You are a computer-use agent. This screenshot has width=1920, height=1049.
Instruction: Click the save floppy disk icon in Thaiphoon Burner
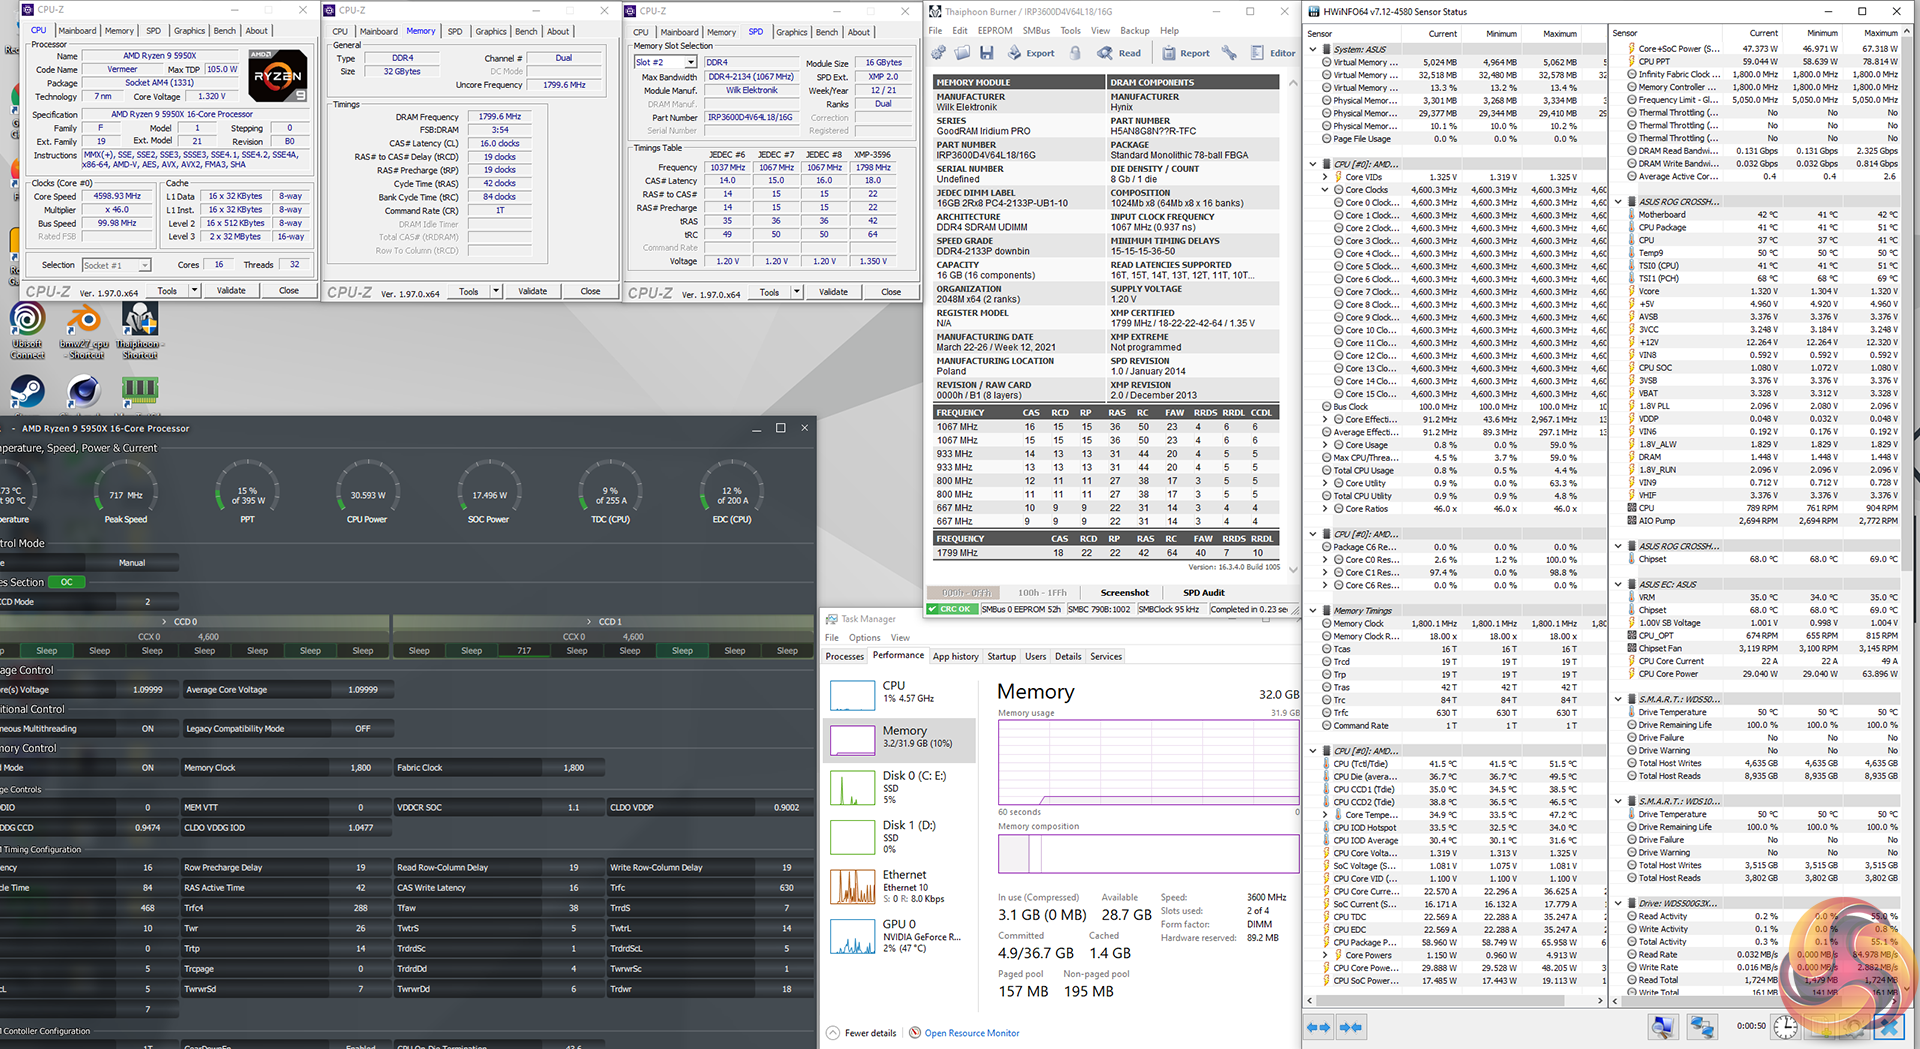tap(986, 53)
